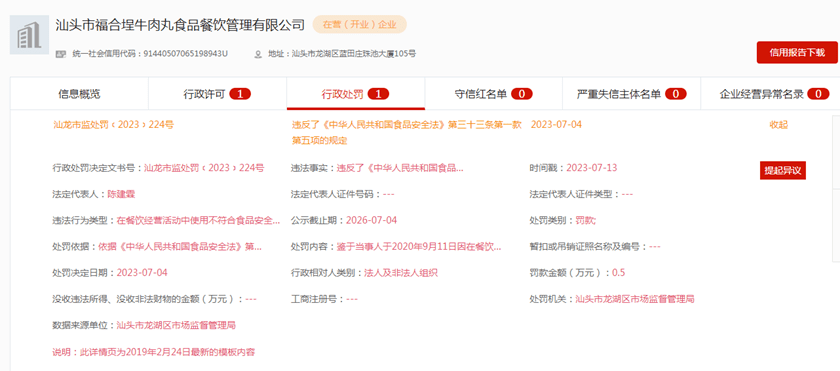
Task: Click the truncated 违法行为类型 text
Action: click(198, 221)
